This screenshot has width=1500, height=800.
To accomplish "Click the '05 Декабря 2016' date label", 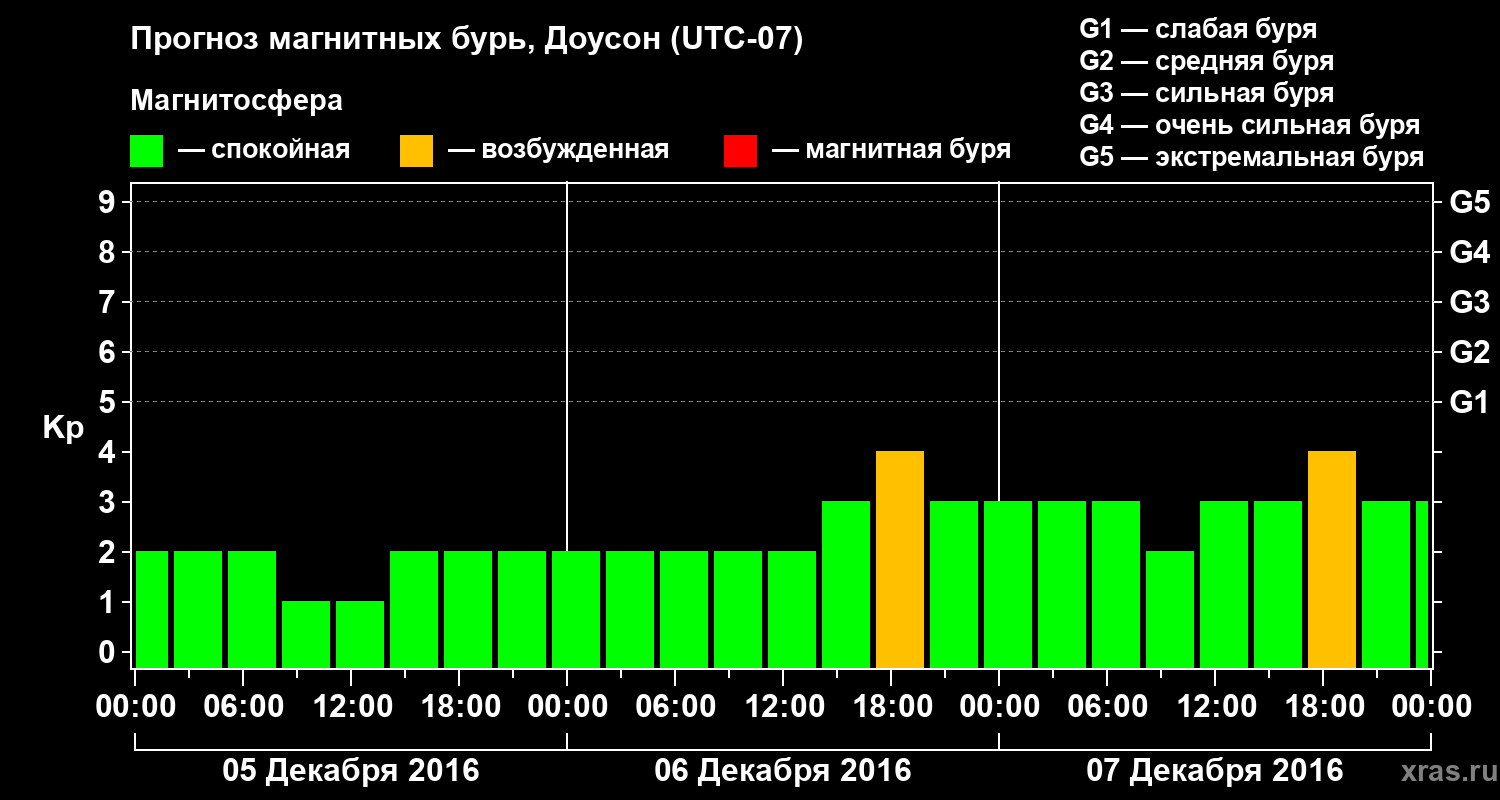I will pyautogui.click(x=350, y=771).
